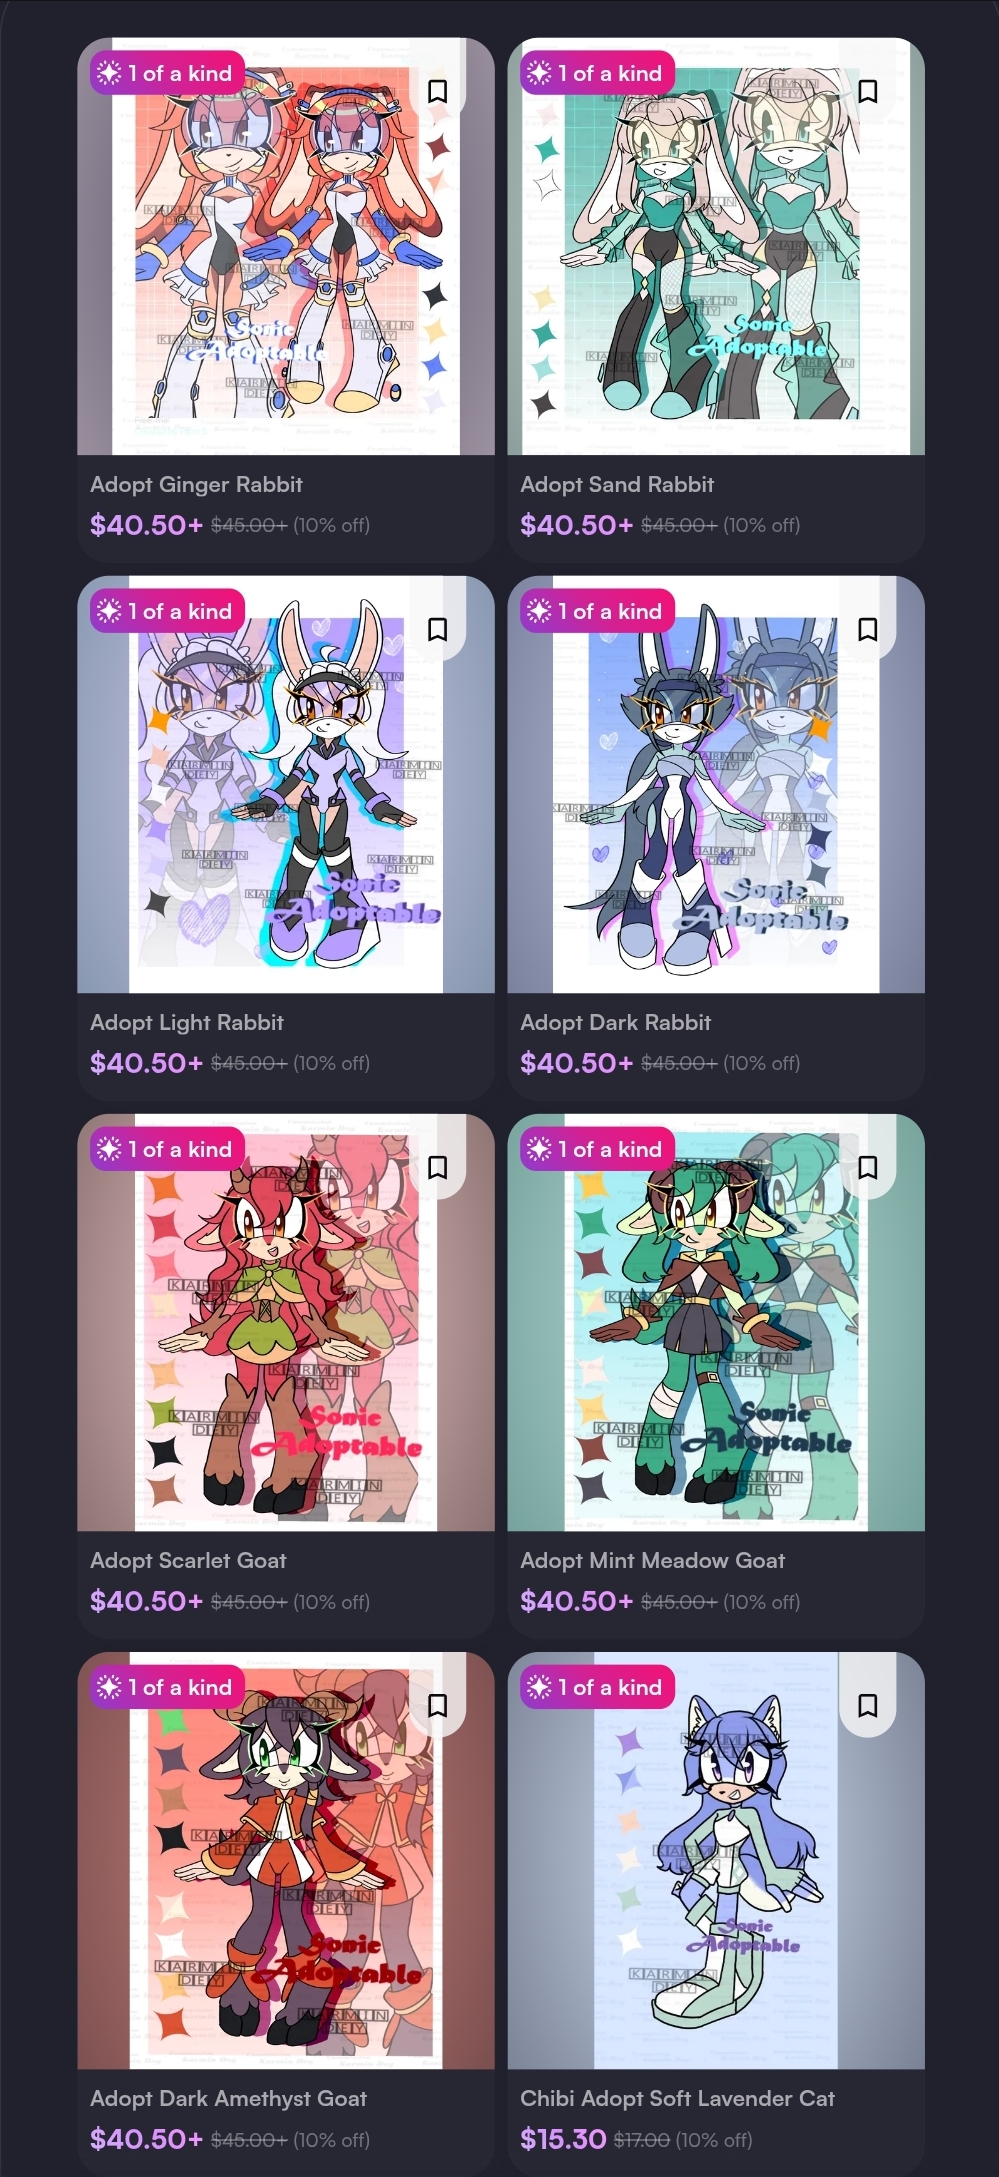Select the $15.30 price of Lavender Cat
The image size is (999, 2177).
click(563, 2138)
